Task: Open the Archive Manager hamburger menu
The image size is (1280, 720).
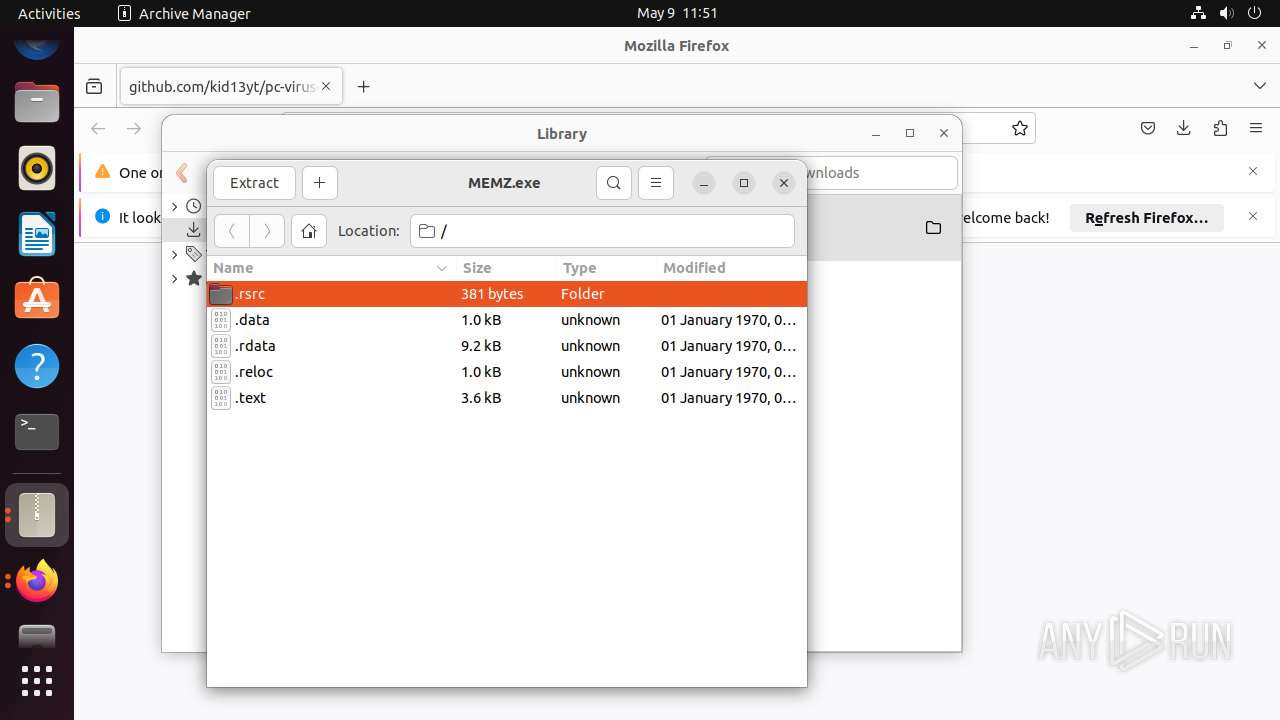Action: coord(656,183)
